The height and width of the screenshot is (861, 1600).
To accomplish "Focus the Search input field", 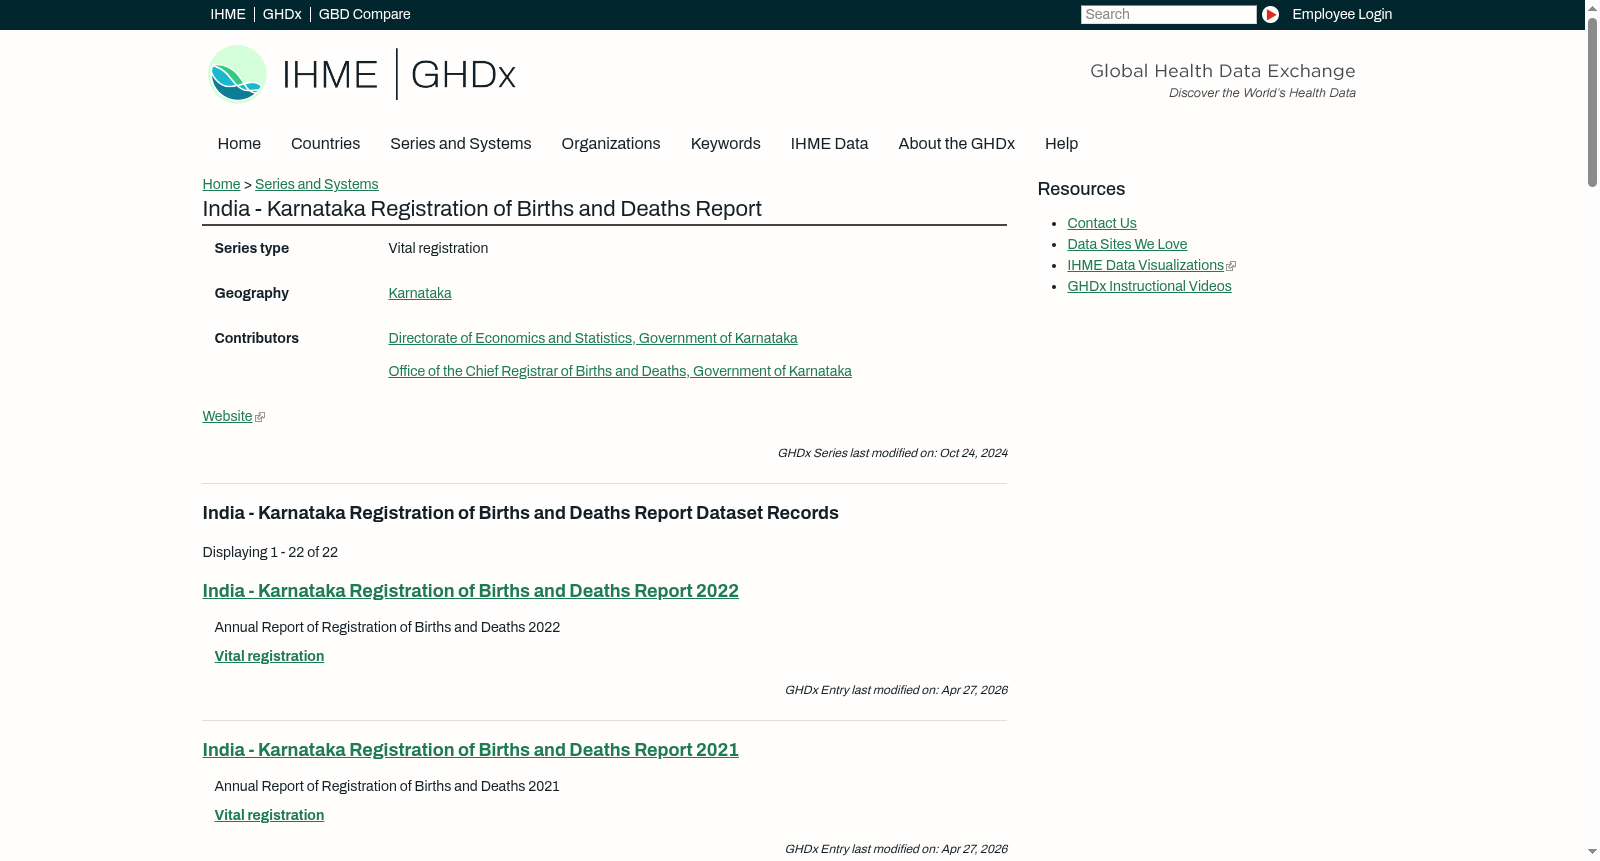I will pos(1168,14).
